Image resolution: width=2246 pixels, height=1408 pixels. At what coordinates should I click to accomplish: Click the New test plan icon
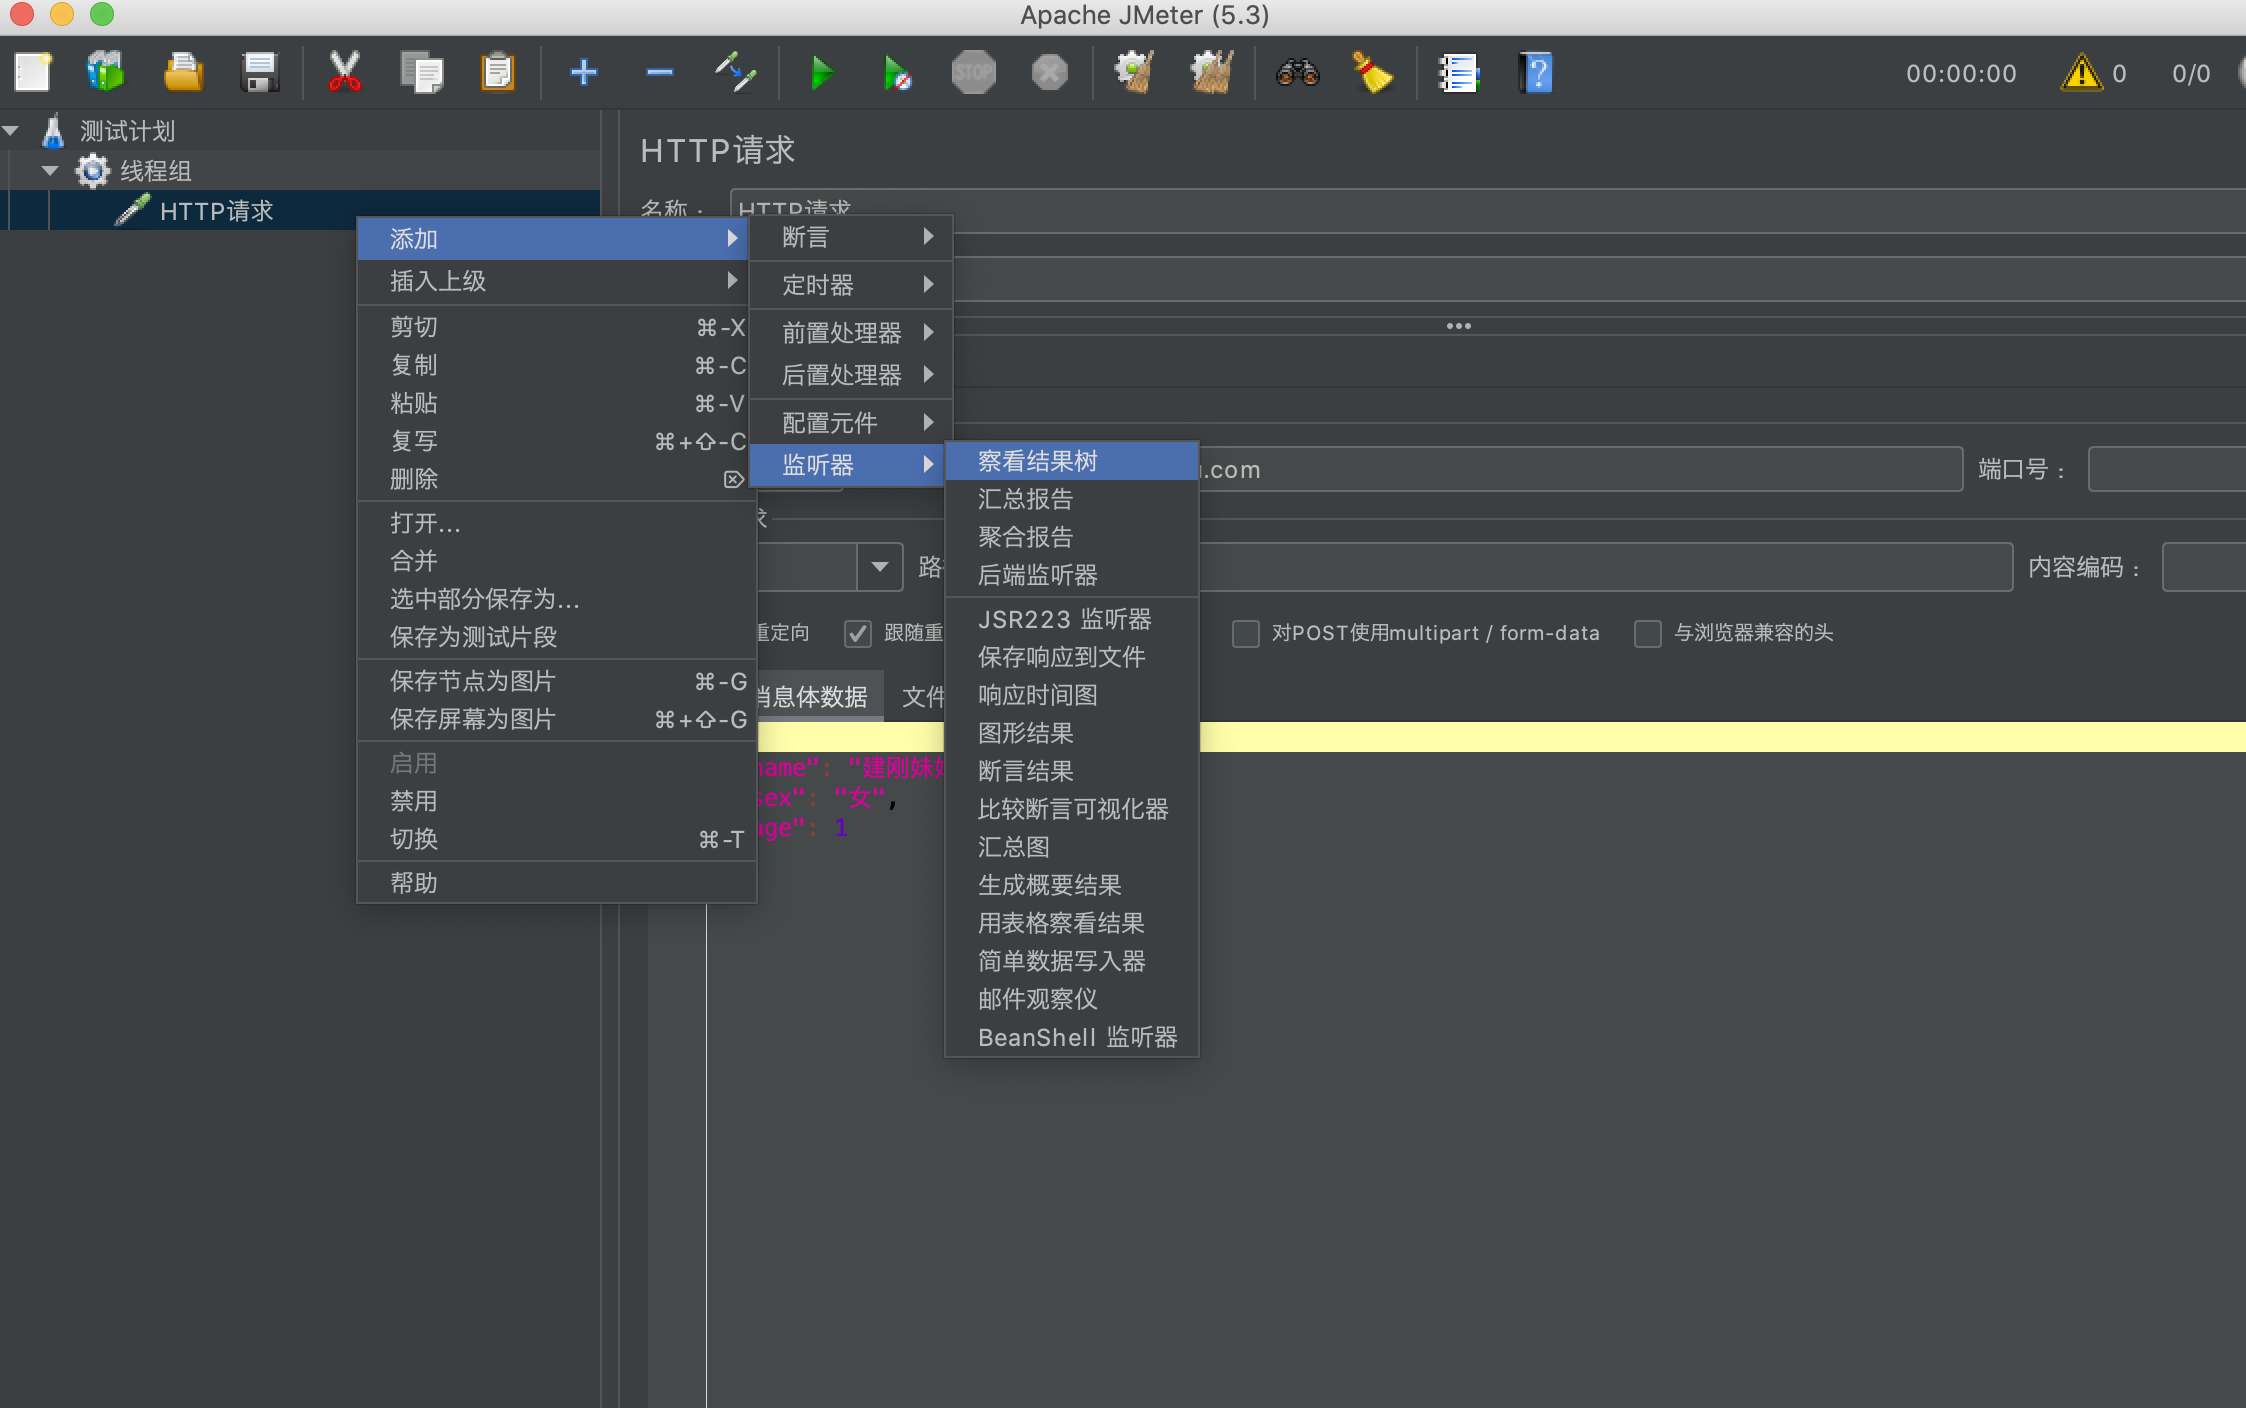pyautogui.click(x=33, y=72)
